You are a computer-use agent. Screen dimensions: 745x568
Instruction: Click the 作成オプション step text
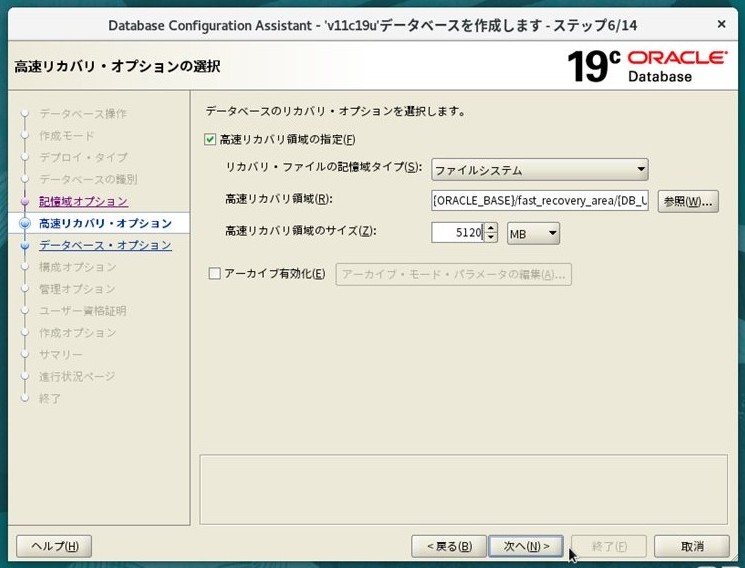coord(77,332)
